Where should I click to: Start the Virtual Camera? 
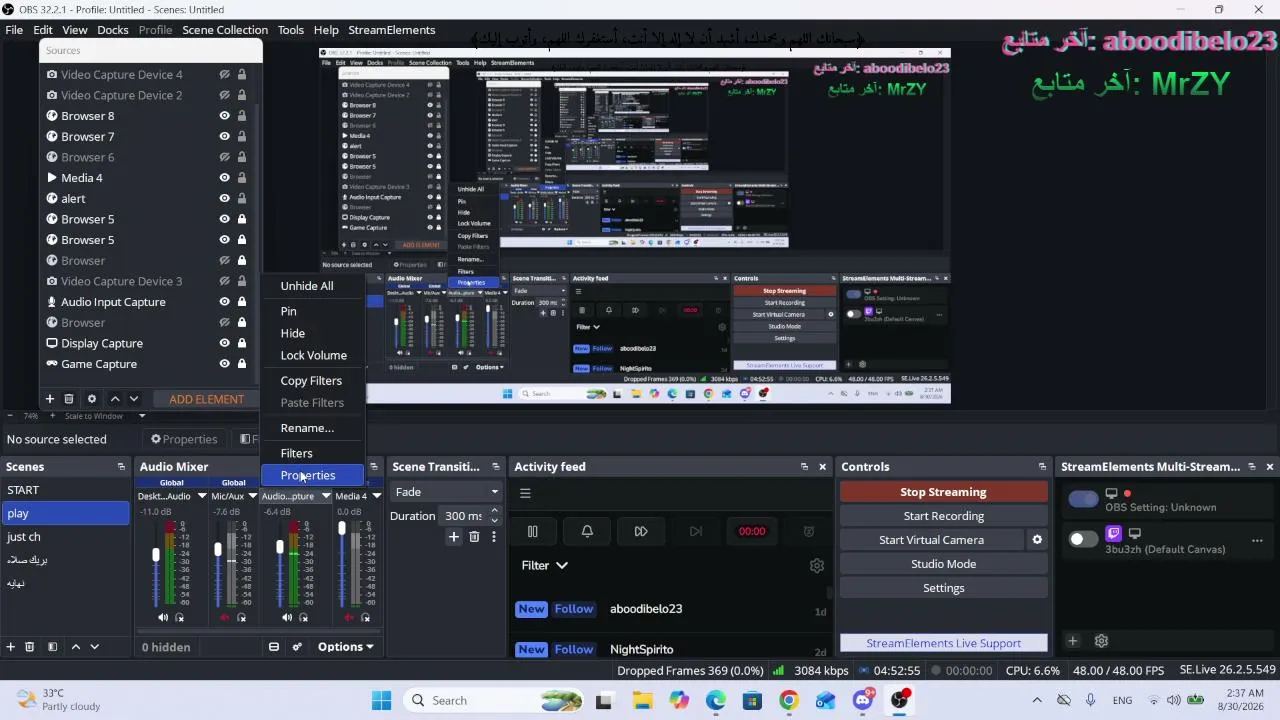click(x=931, y=540)
